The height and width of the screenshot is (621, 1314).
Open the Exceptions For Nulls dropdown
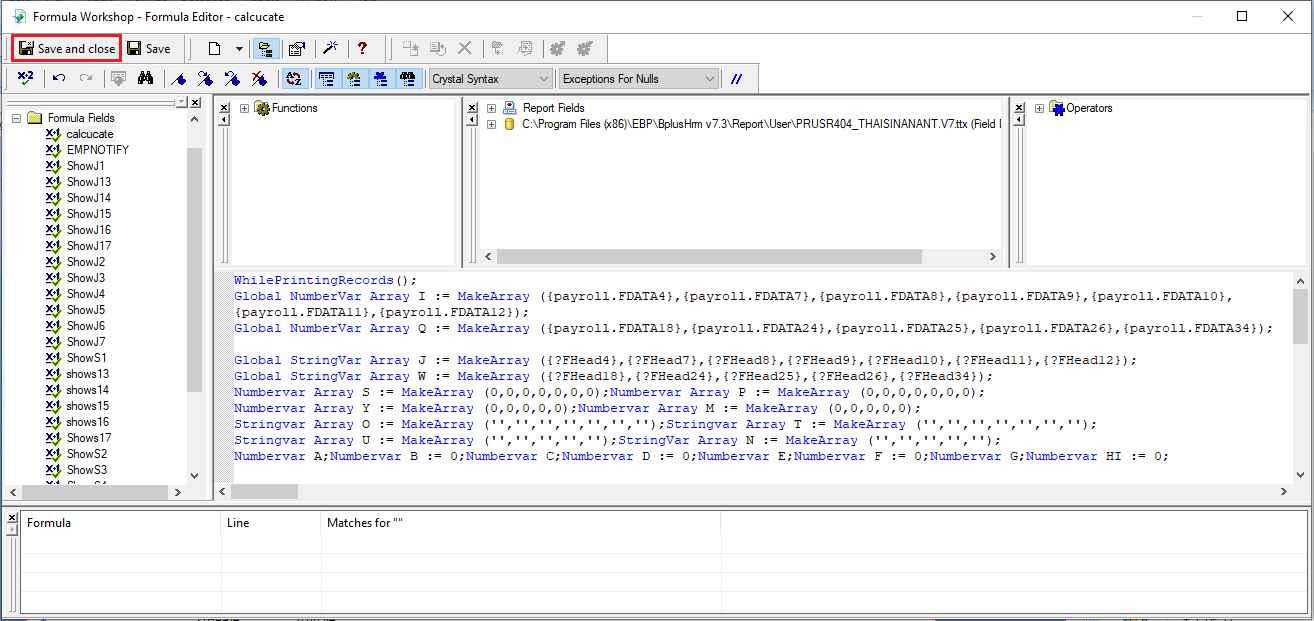[638, 78]
